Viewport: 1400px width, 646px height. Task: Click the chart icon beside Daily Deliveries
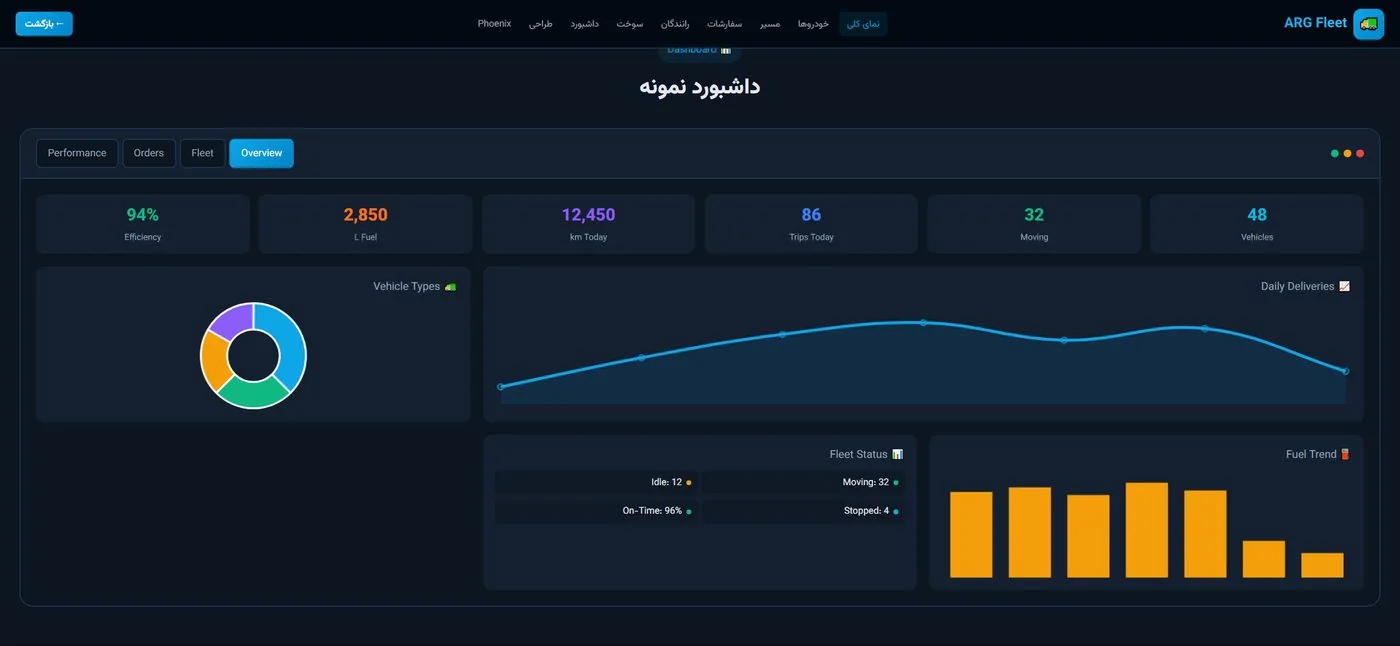pos(1344,287)
